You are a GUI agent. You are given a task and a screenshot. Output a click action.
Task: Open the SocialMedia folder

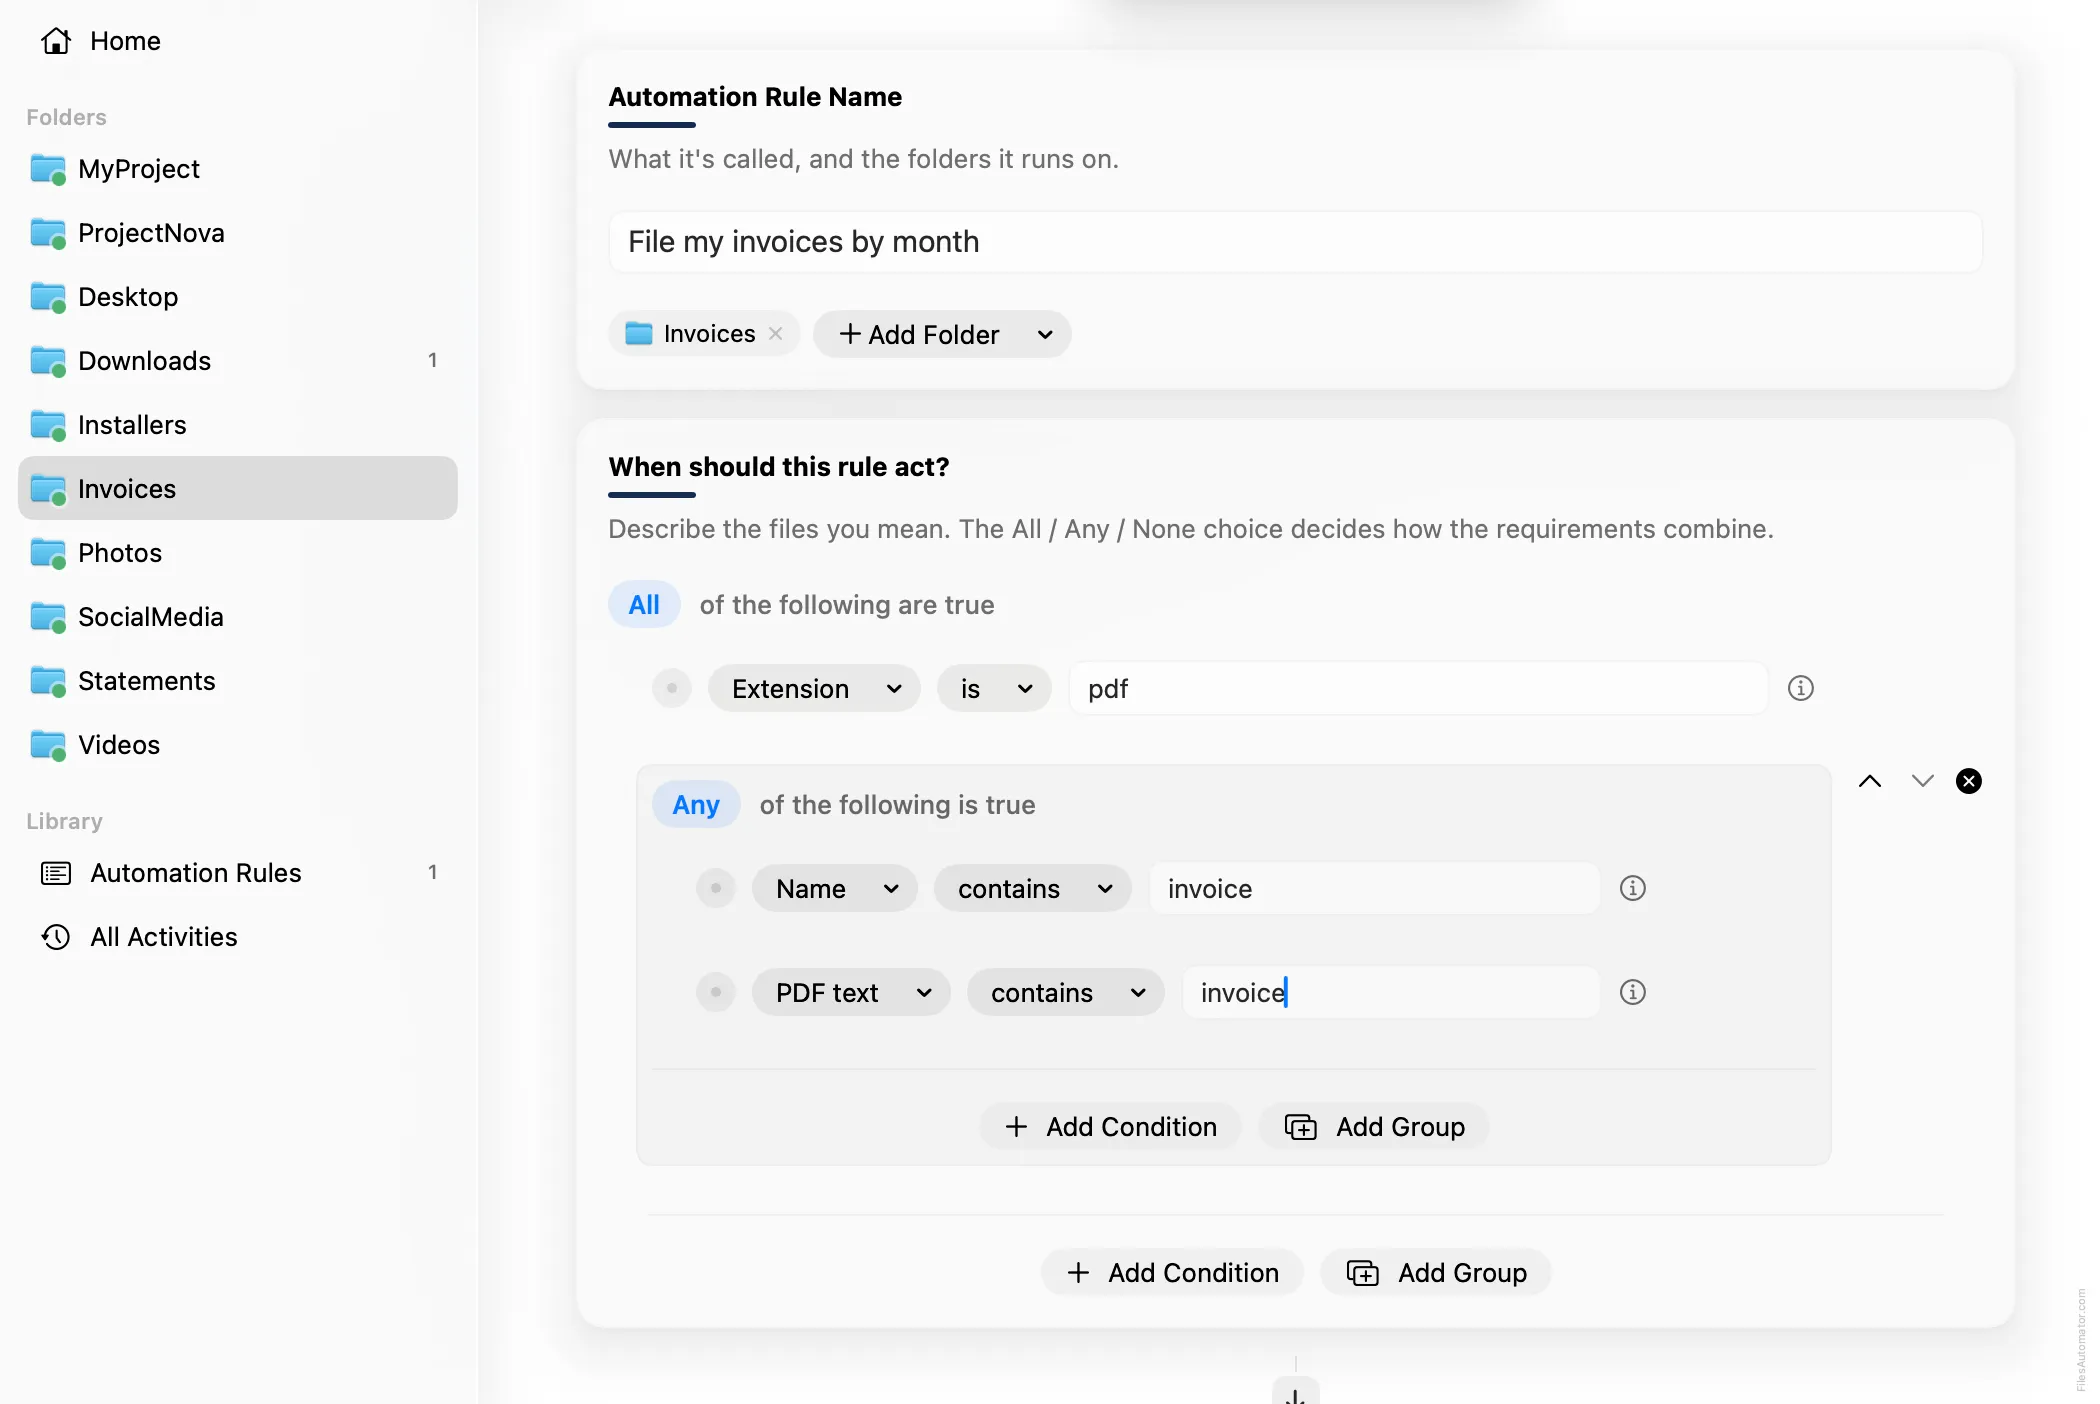(x=238, y=617)
